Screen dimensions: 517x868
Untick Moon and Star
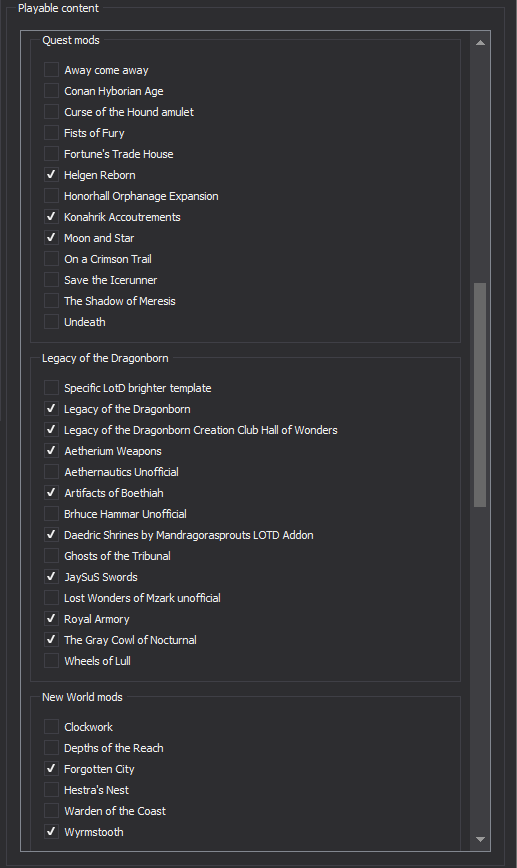tap(51, 238)
